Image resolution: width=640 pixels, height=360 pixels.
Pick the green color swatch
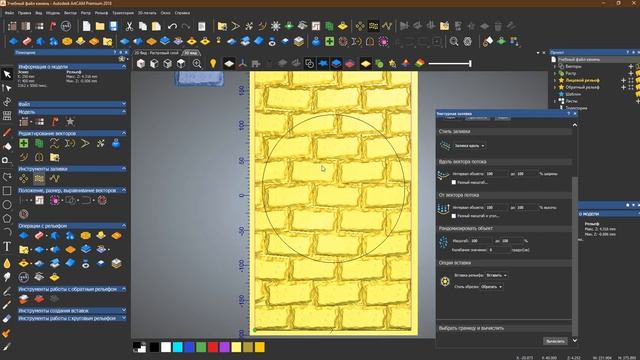coord(201,347)
